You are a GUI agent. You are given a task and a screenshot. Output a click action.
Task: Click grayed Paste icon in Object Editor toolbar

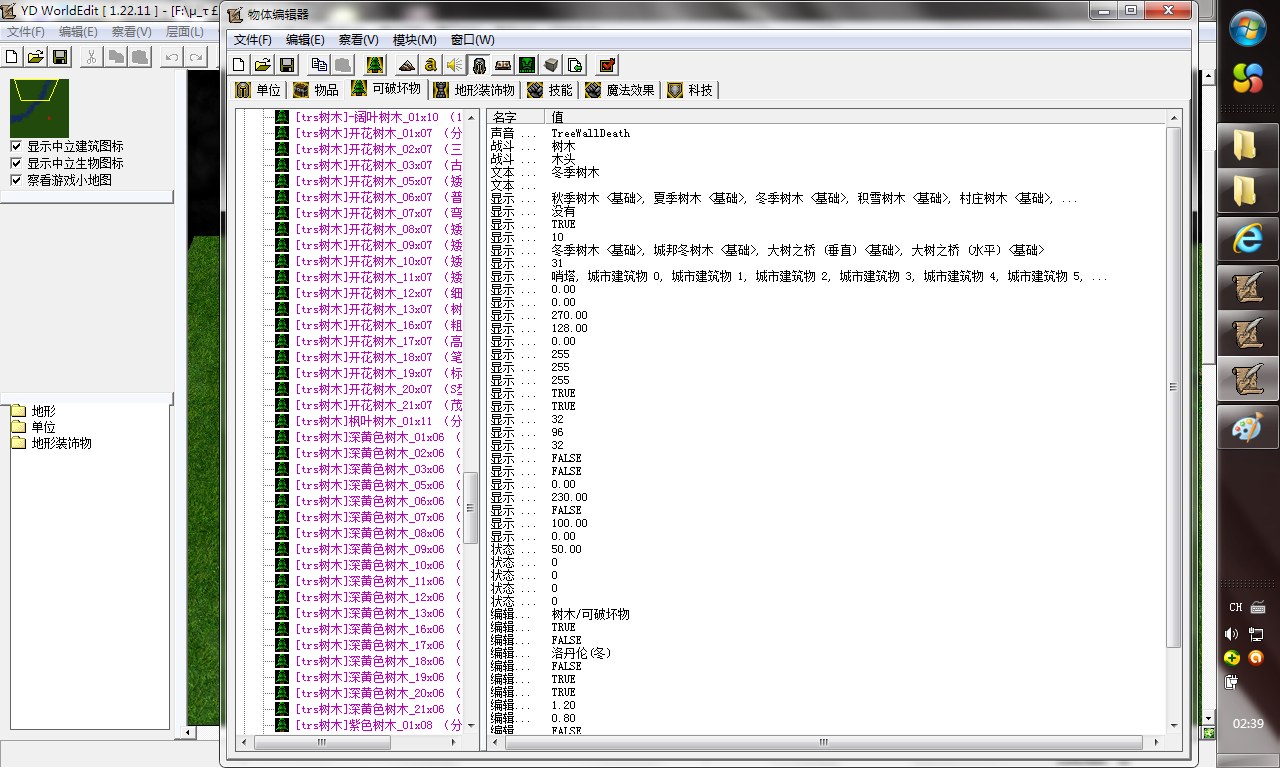[342, 65]
